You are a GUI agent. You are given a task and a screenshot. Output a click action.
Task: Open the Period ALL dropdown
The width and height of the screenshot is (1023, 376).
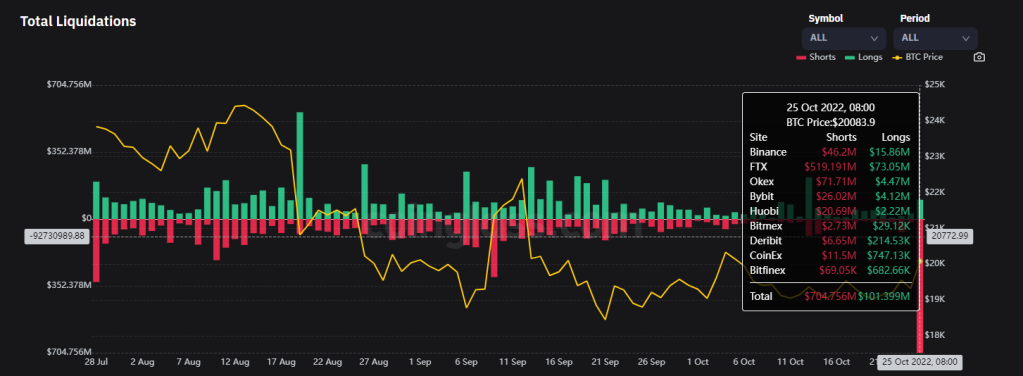[936, 38]
